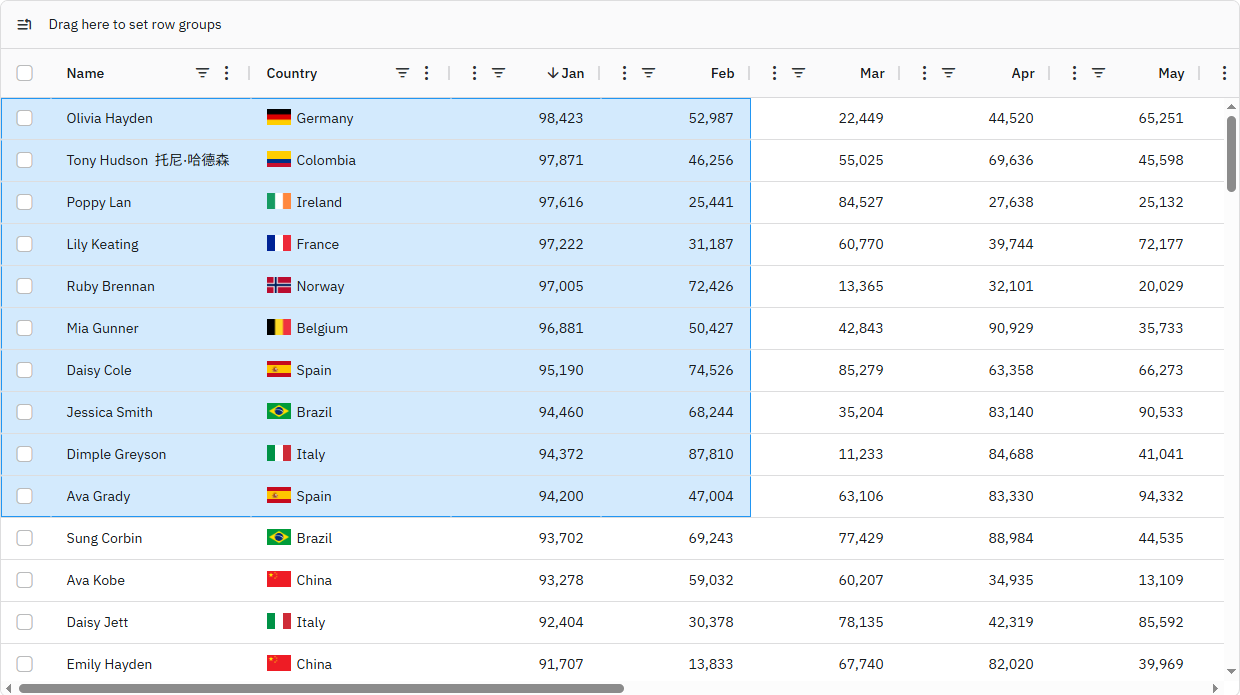Click the Germany cell in the Country column

coord(325,118)
